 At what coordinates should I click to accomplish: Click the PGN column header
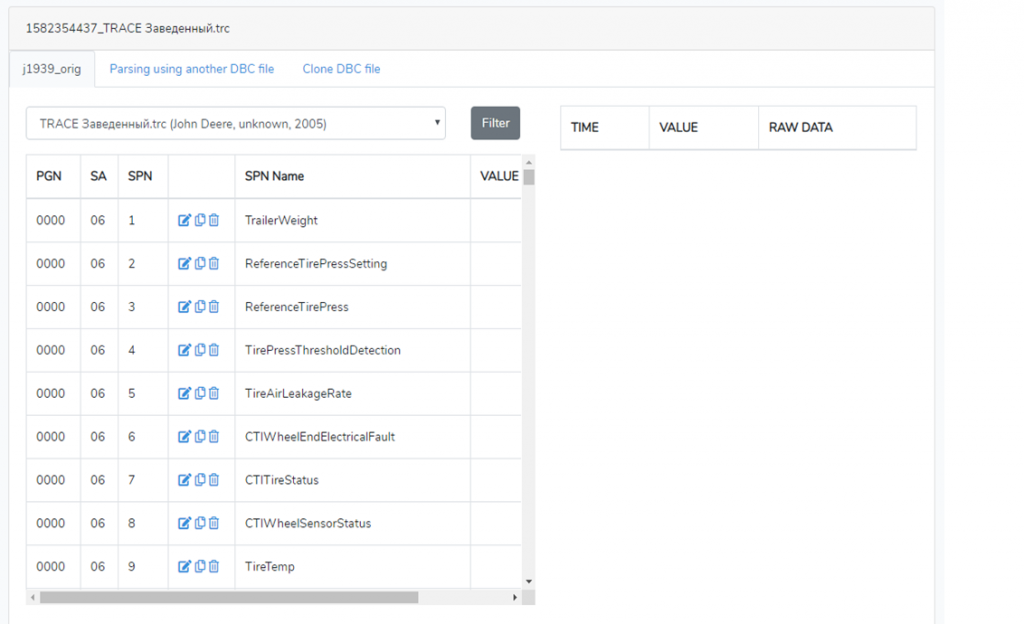point(49,176)
